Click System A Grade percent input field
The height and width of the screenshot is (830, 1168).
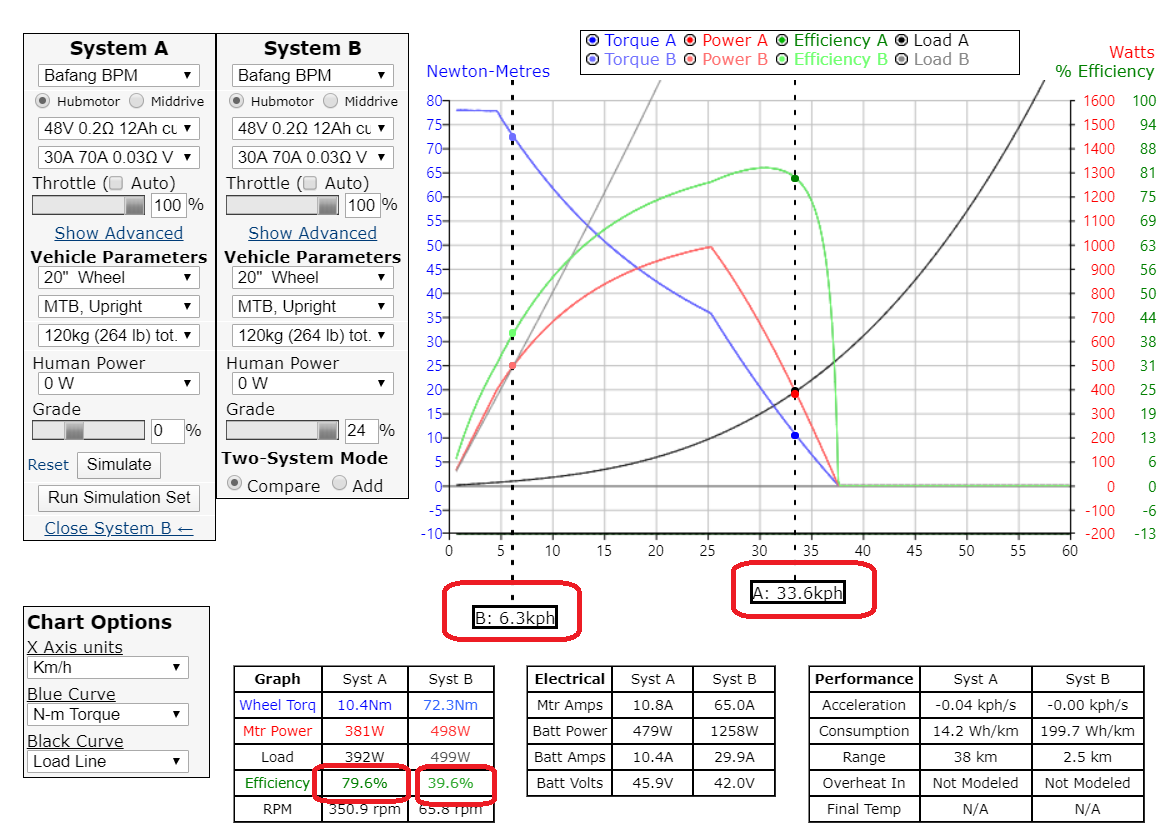pos(166,431)
